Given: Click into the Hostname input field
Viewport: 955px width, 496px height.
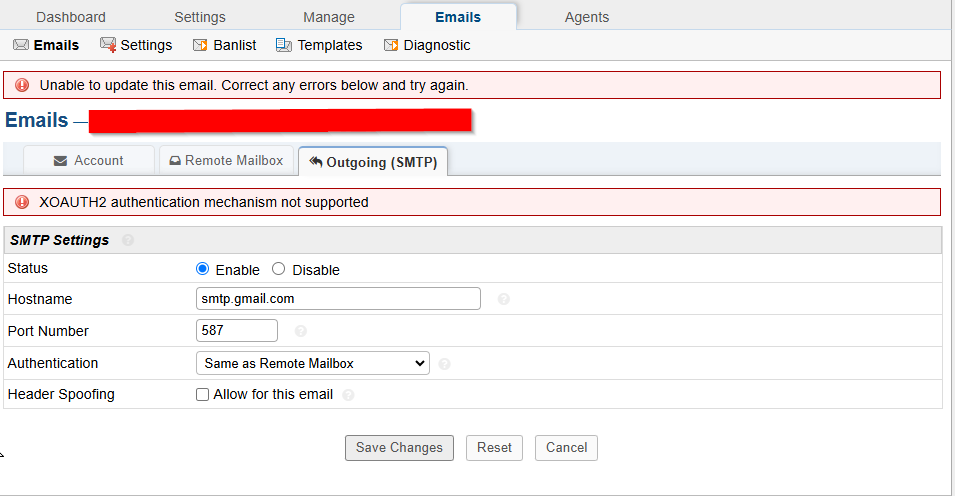Looking at the screenshot, I should point(338,299).
